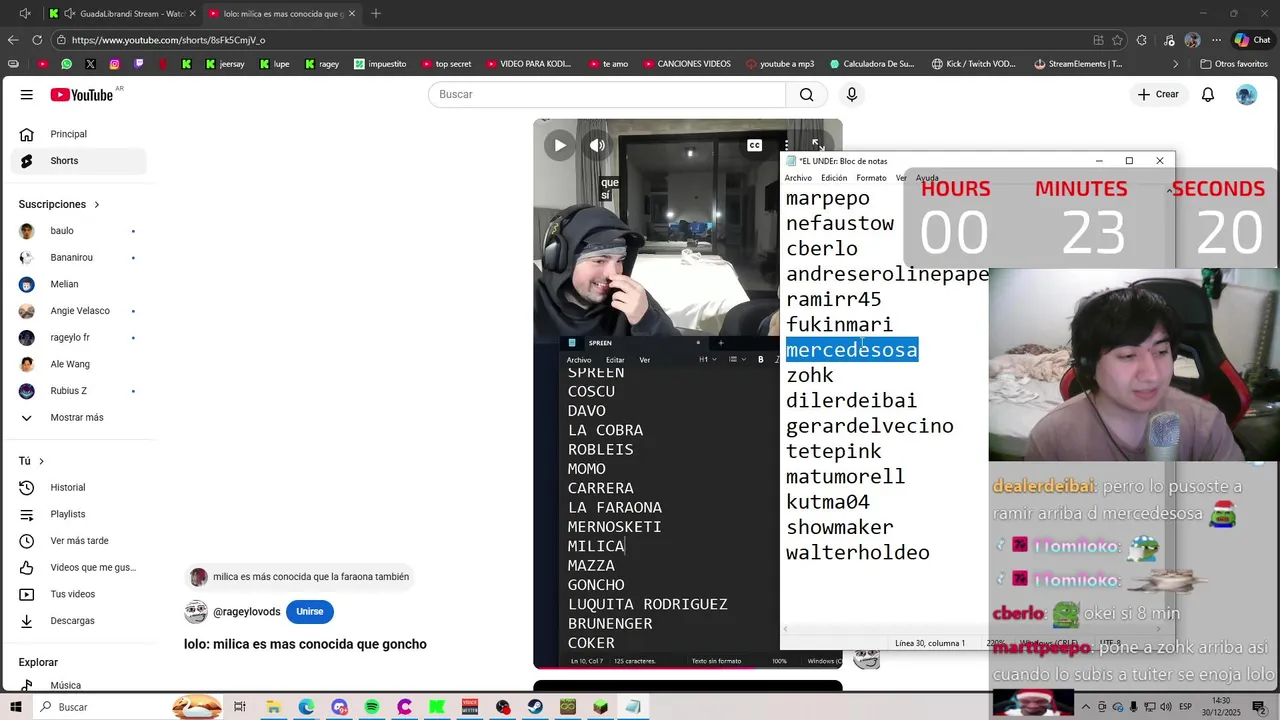Show hidden system tray icons
Viewport: 1280px width, 720px height.
coord(1086,707)
